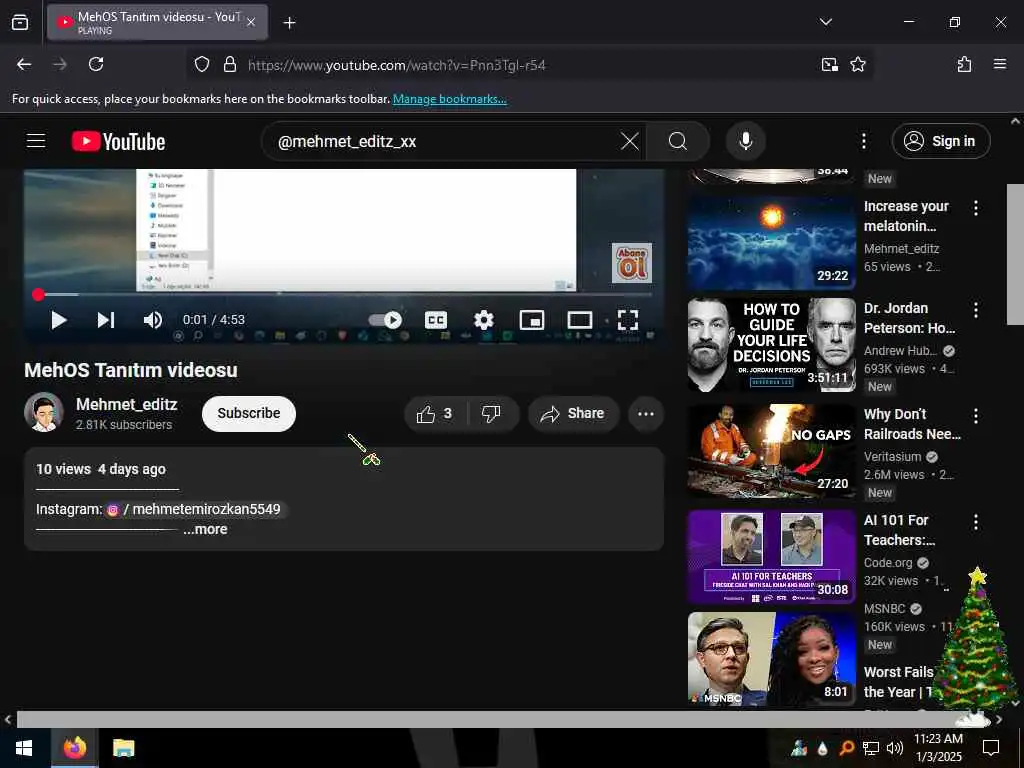Open File Explorer from taskbar
This screenshot has width=1024, height=768.
tap(123, 748)
